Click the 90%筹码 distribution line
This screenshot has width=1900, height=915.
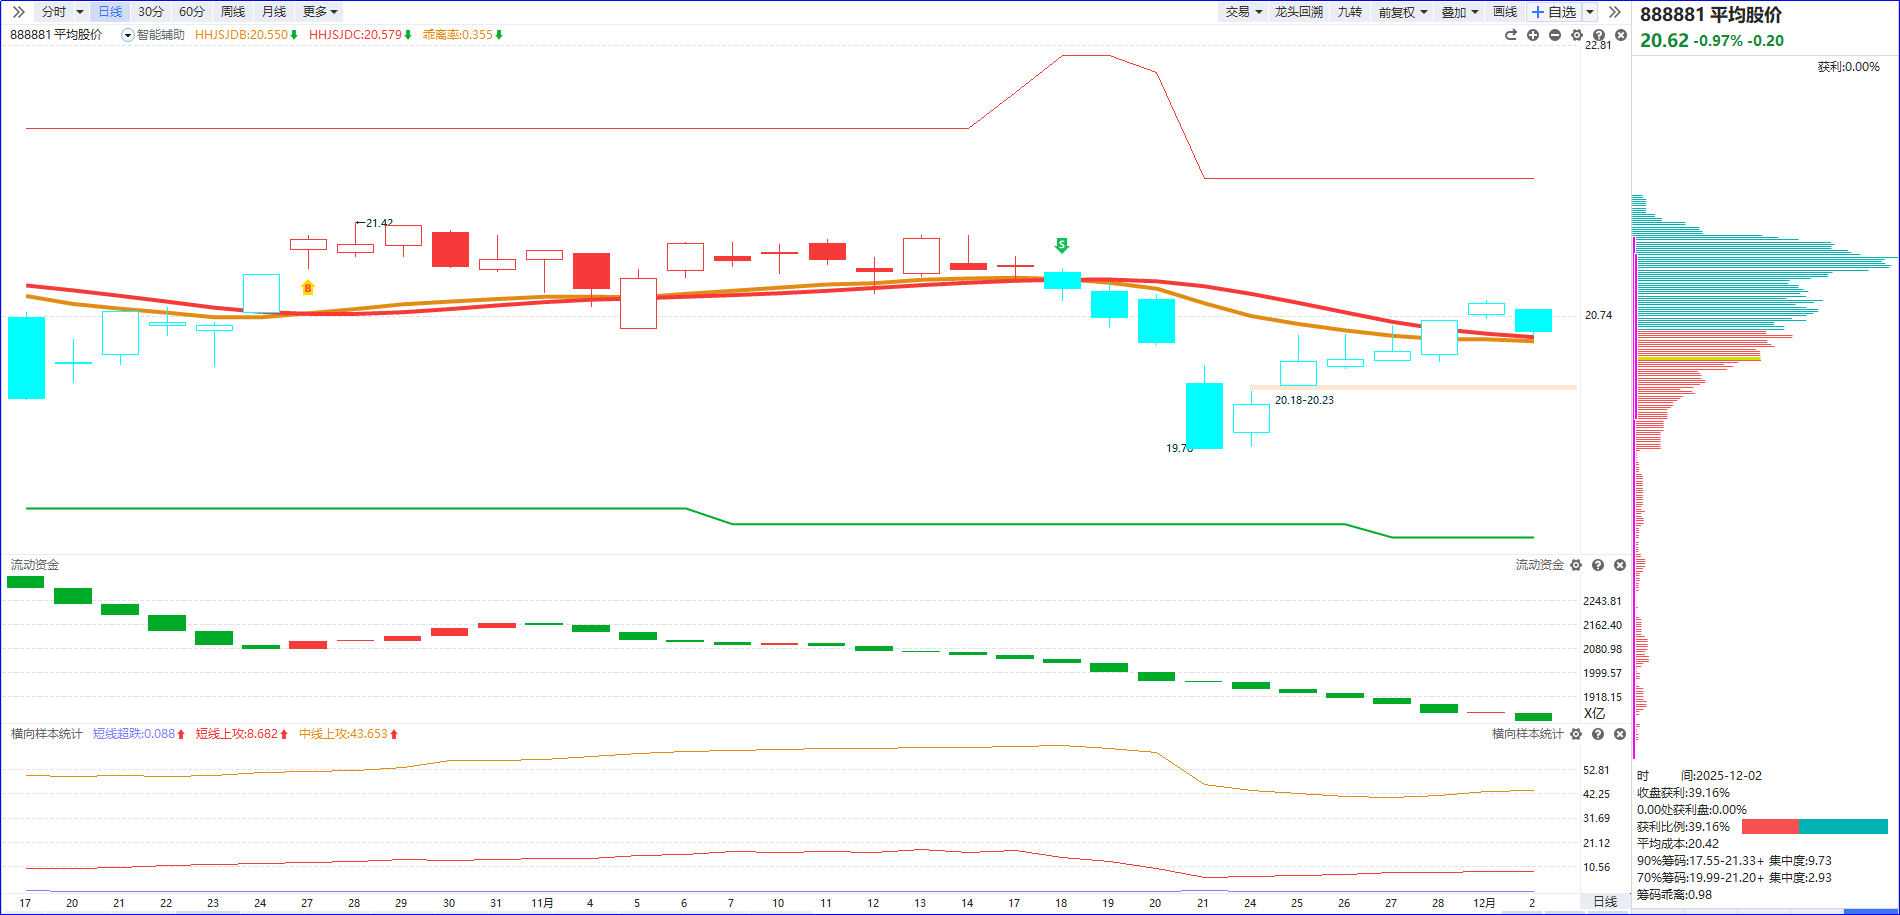tap(1734, 861)
